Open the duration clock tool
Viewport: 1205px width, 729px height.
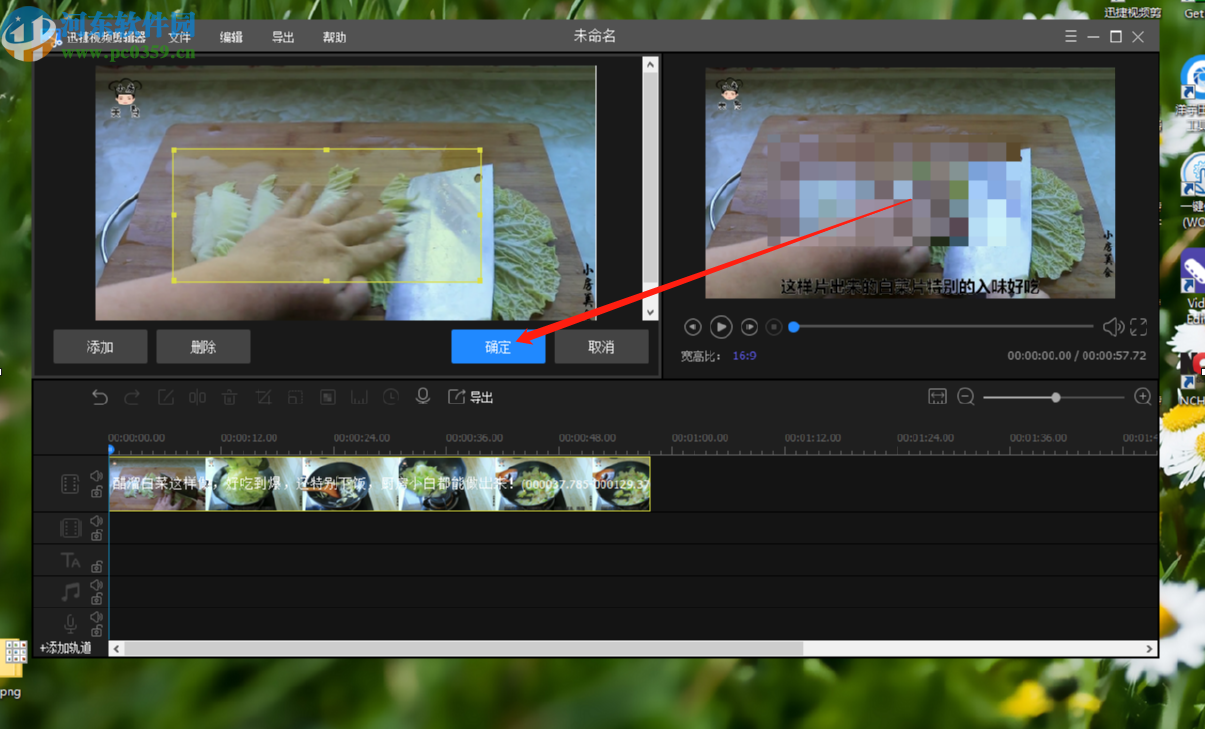391,397
